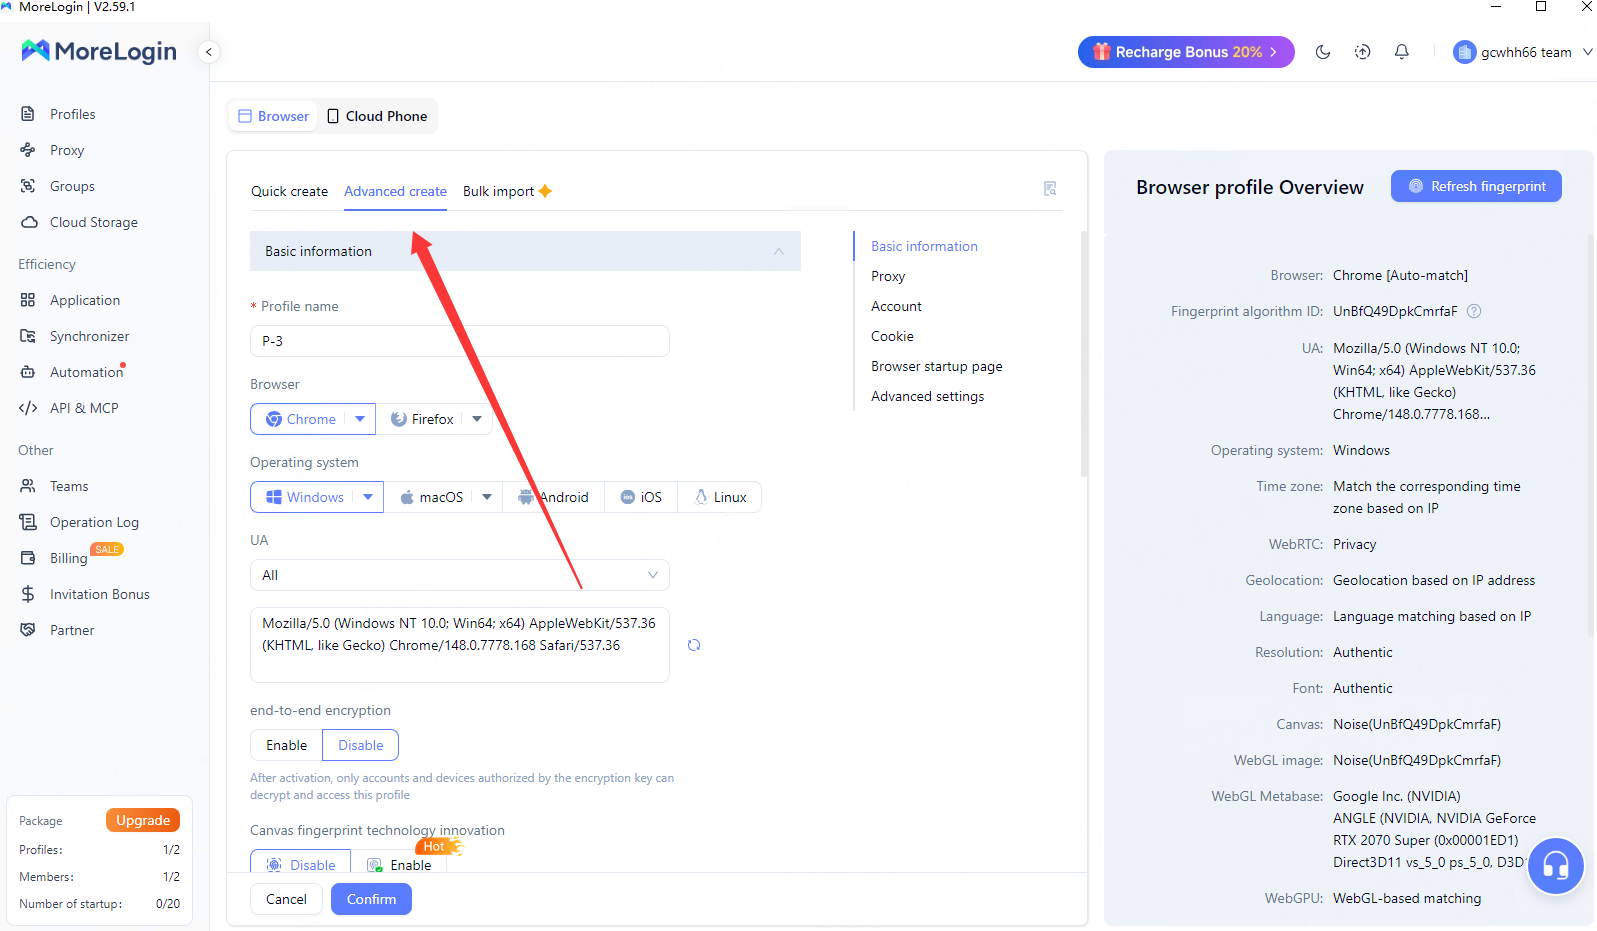Screen dimensions: 1597x931
Task: Open fingerprint algorithm ID help
Action: (x=1474, y=311)
